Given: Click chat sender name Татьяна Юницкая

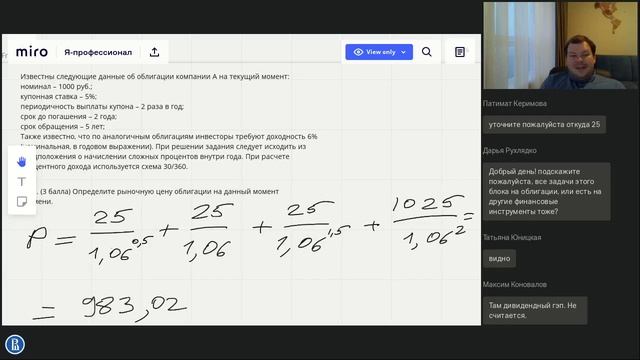Looking at the screenshot, I should (512, 238).
